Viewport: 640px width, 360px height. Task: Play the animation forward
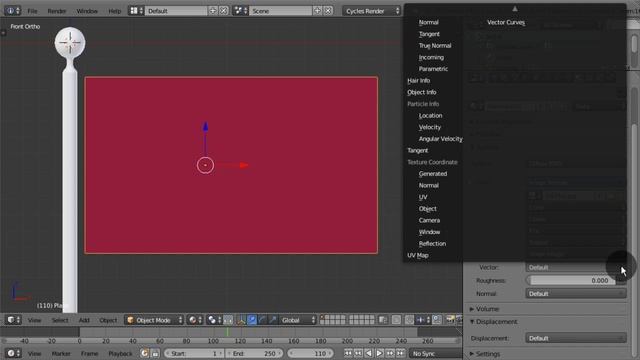[380, 353]
